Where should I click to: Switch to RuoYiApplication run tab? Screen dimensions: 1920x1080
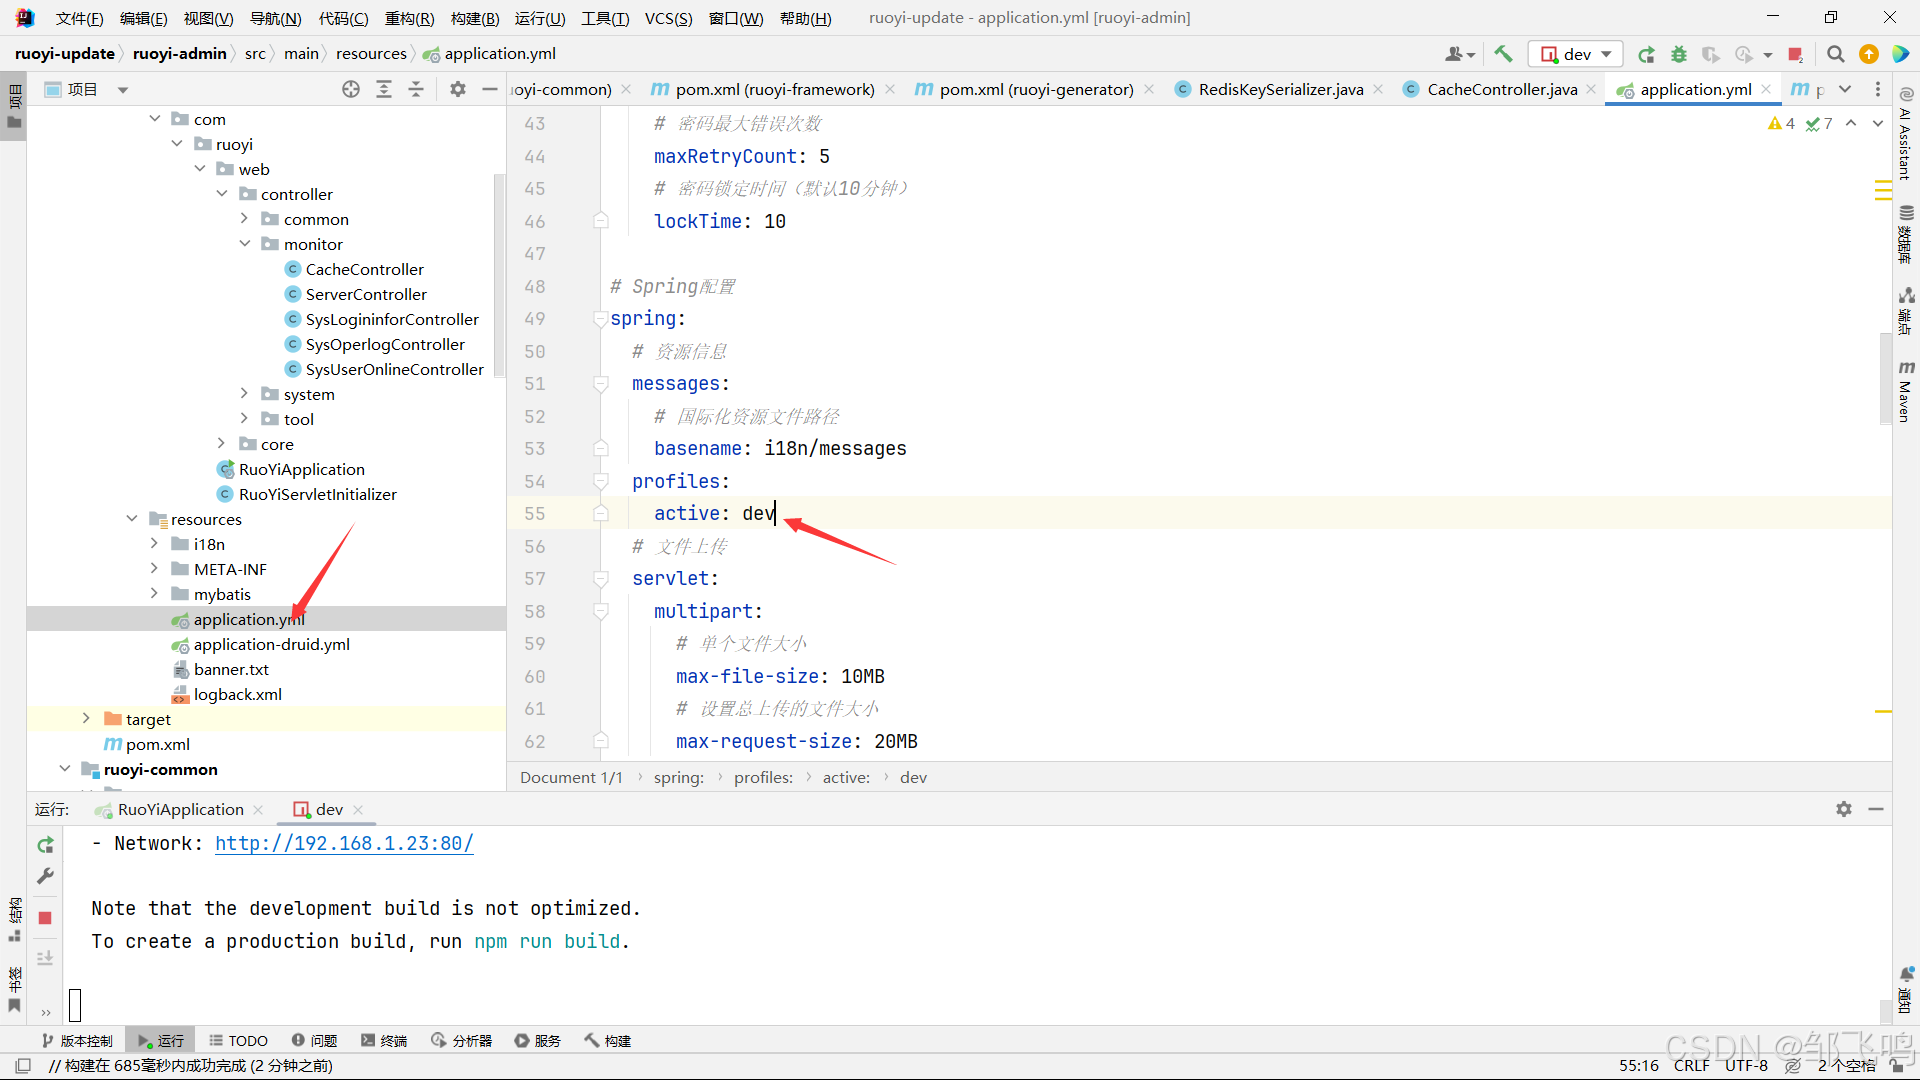pos(180,809)
